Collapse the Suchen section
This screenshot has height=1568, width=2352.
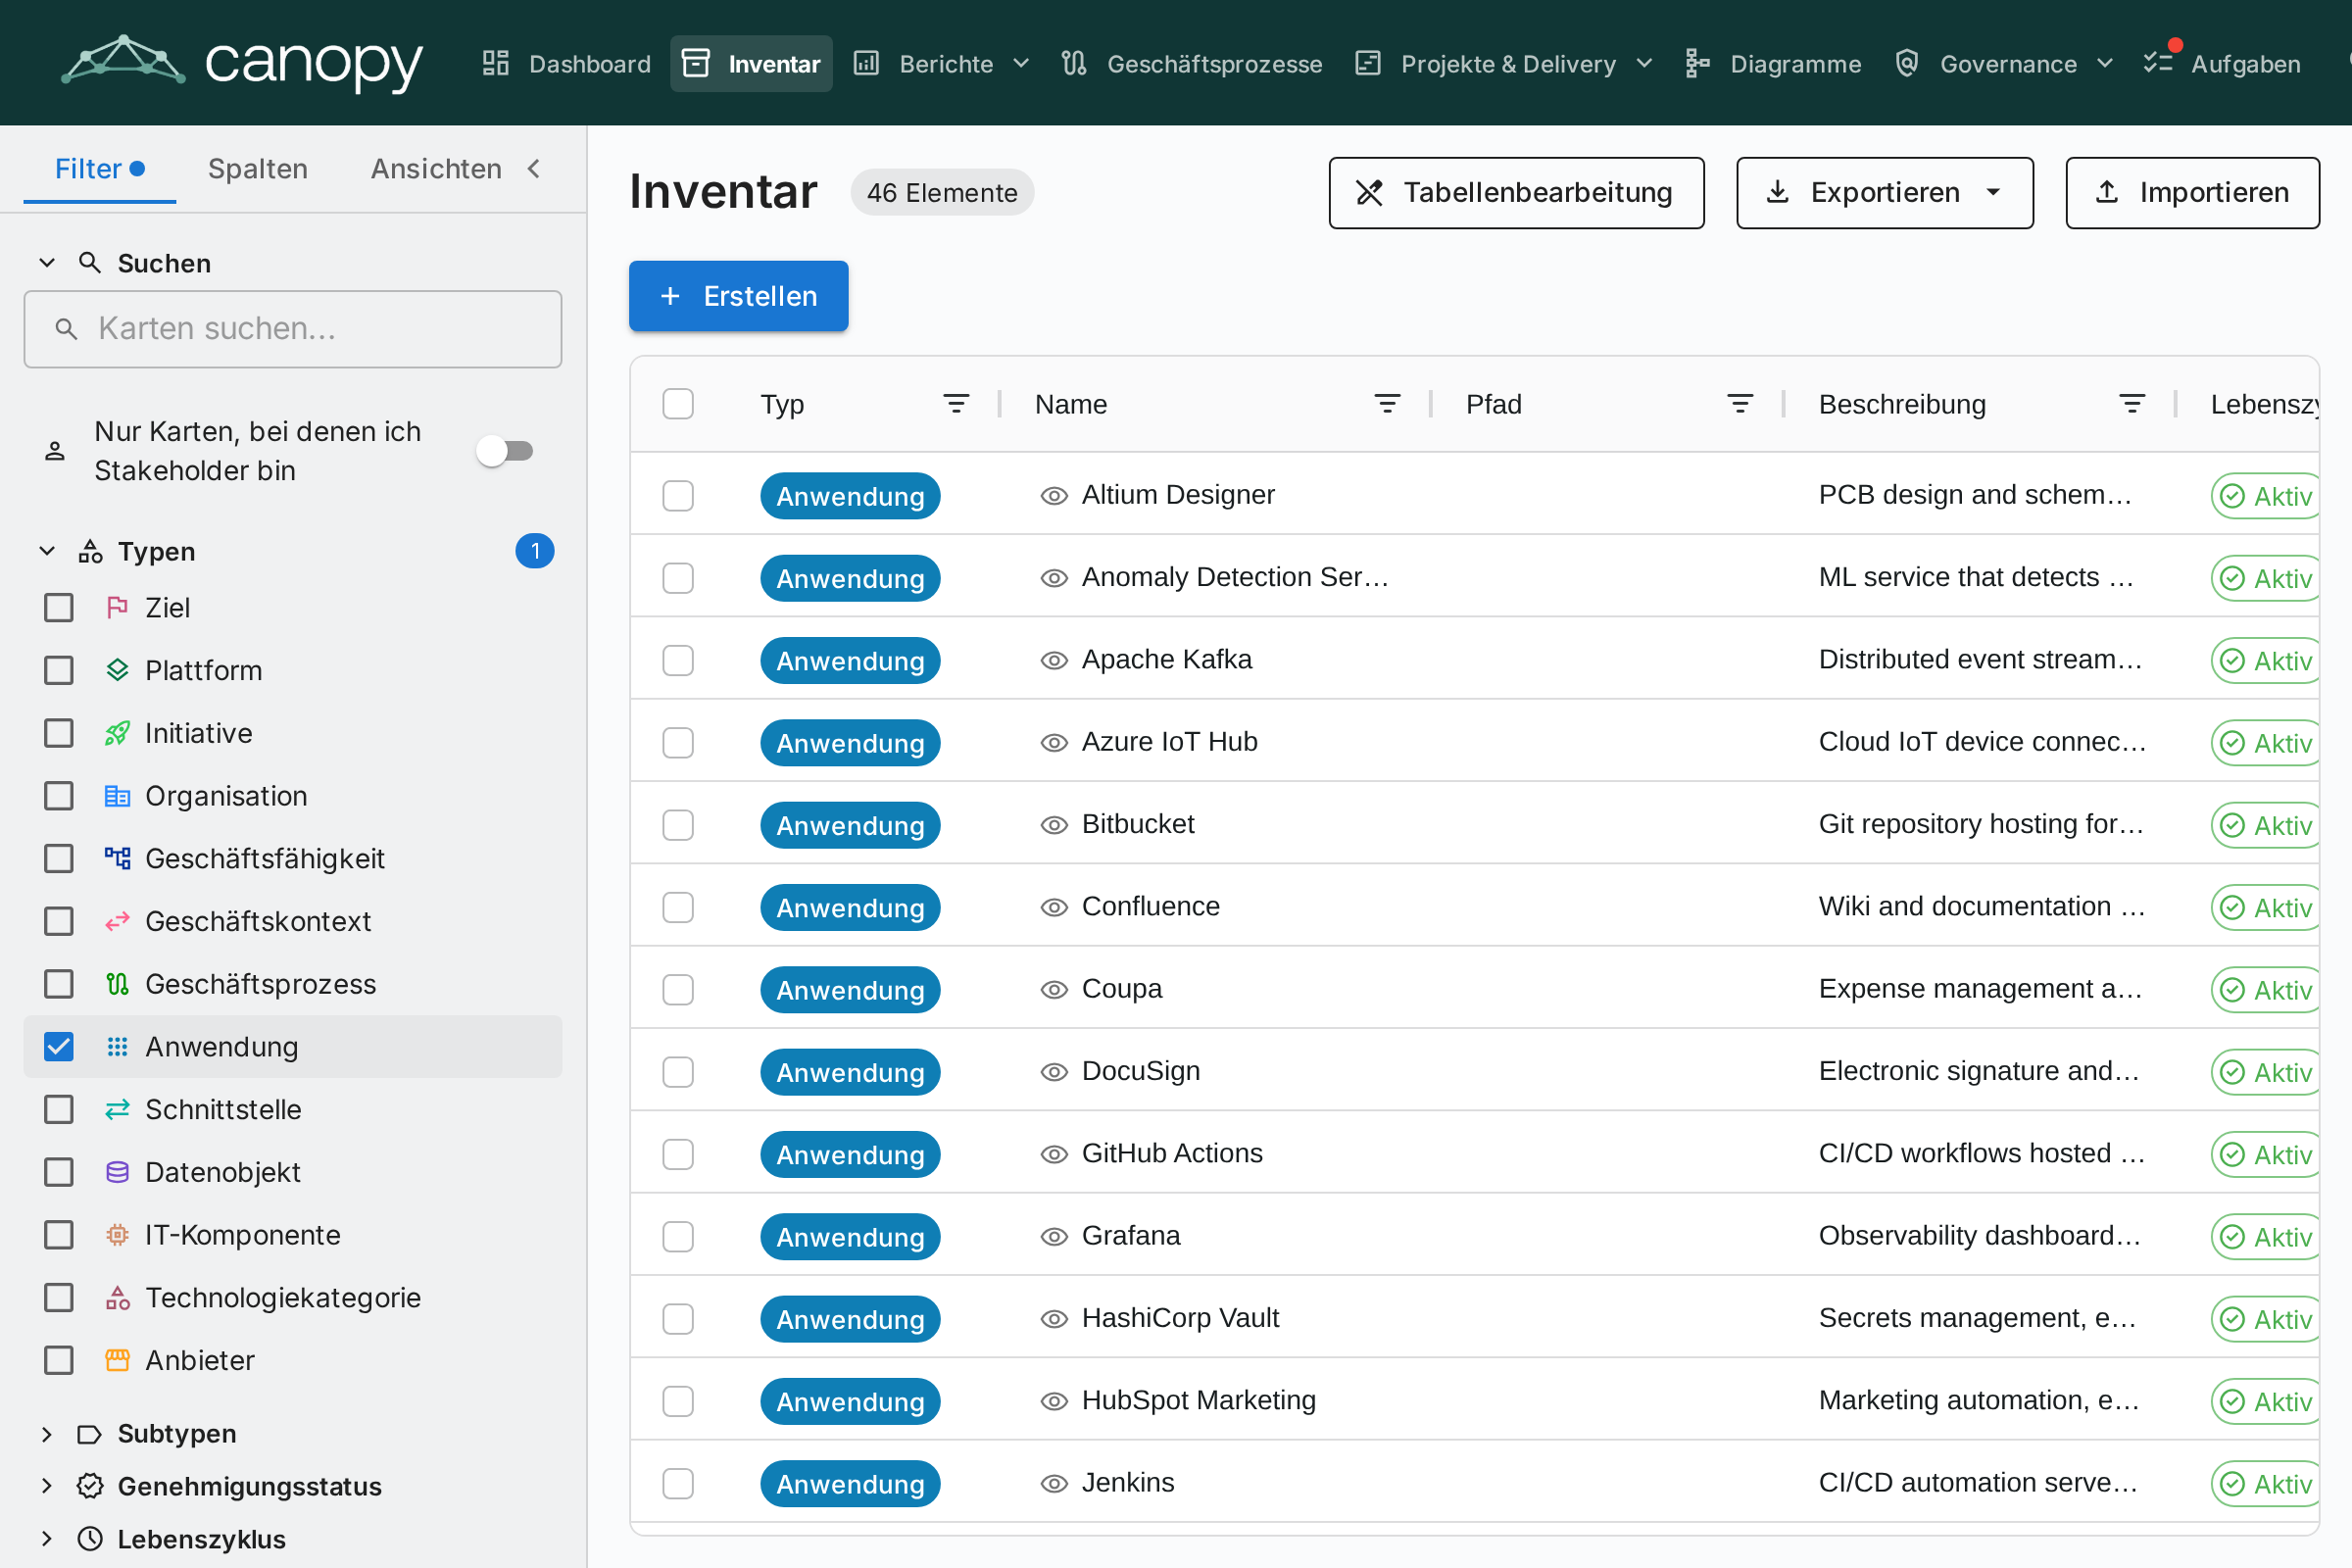pyautogui.click(x=47, y=263)
